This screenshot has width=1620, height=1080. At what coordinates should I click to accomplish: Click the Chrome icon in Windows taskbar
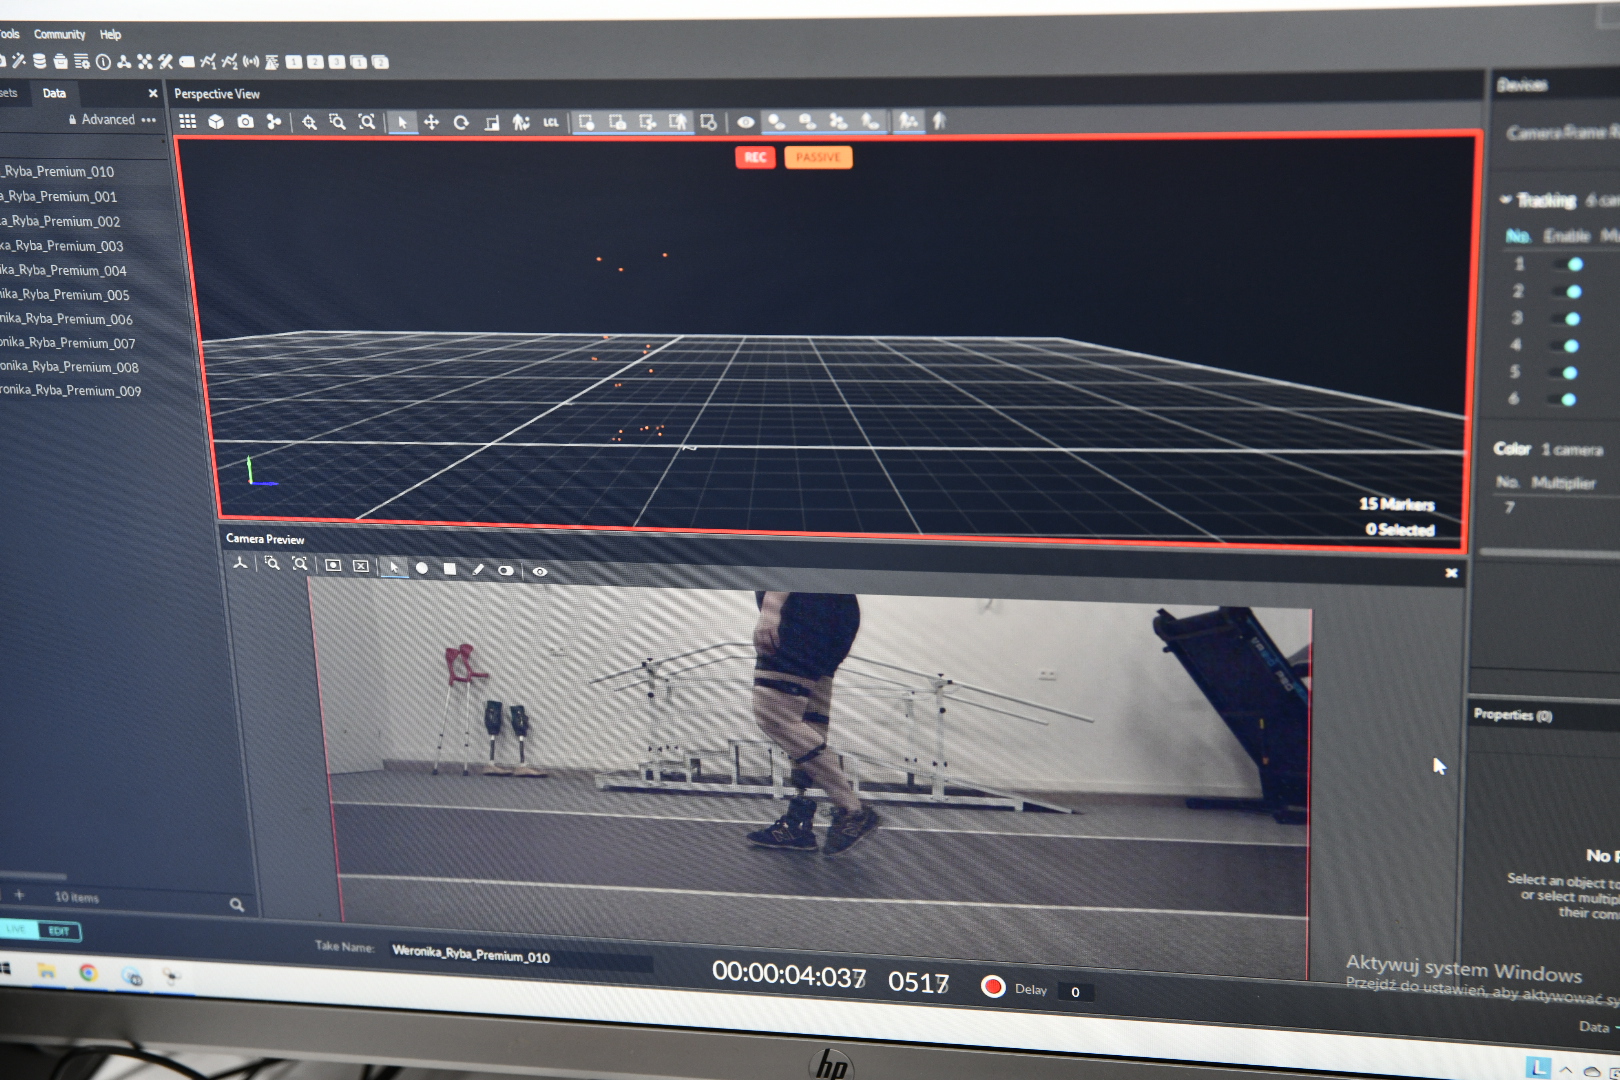[x=88, y=972]
